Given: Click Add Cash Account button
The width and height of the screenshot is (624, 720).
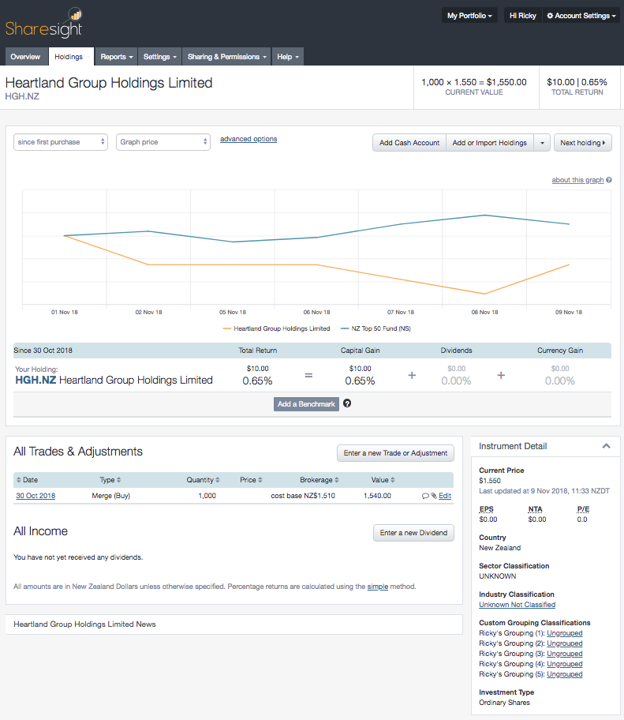Looking at the screenshot, I should click(409, 143).
